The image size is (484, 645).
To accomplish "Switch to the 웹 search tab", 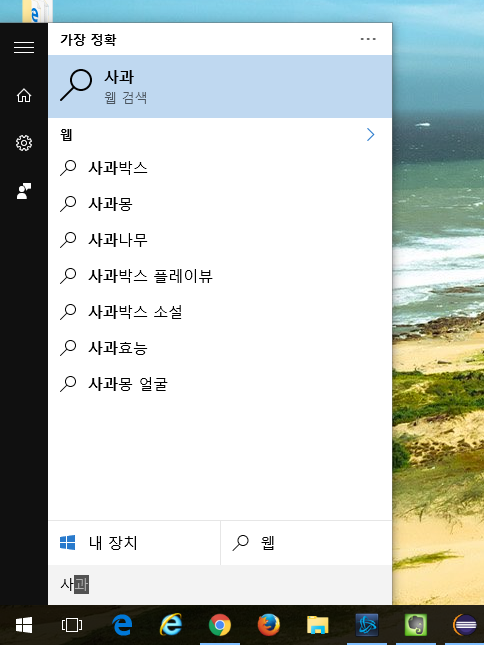I will pos(306,543).
